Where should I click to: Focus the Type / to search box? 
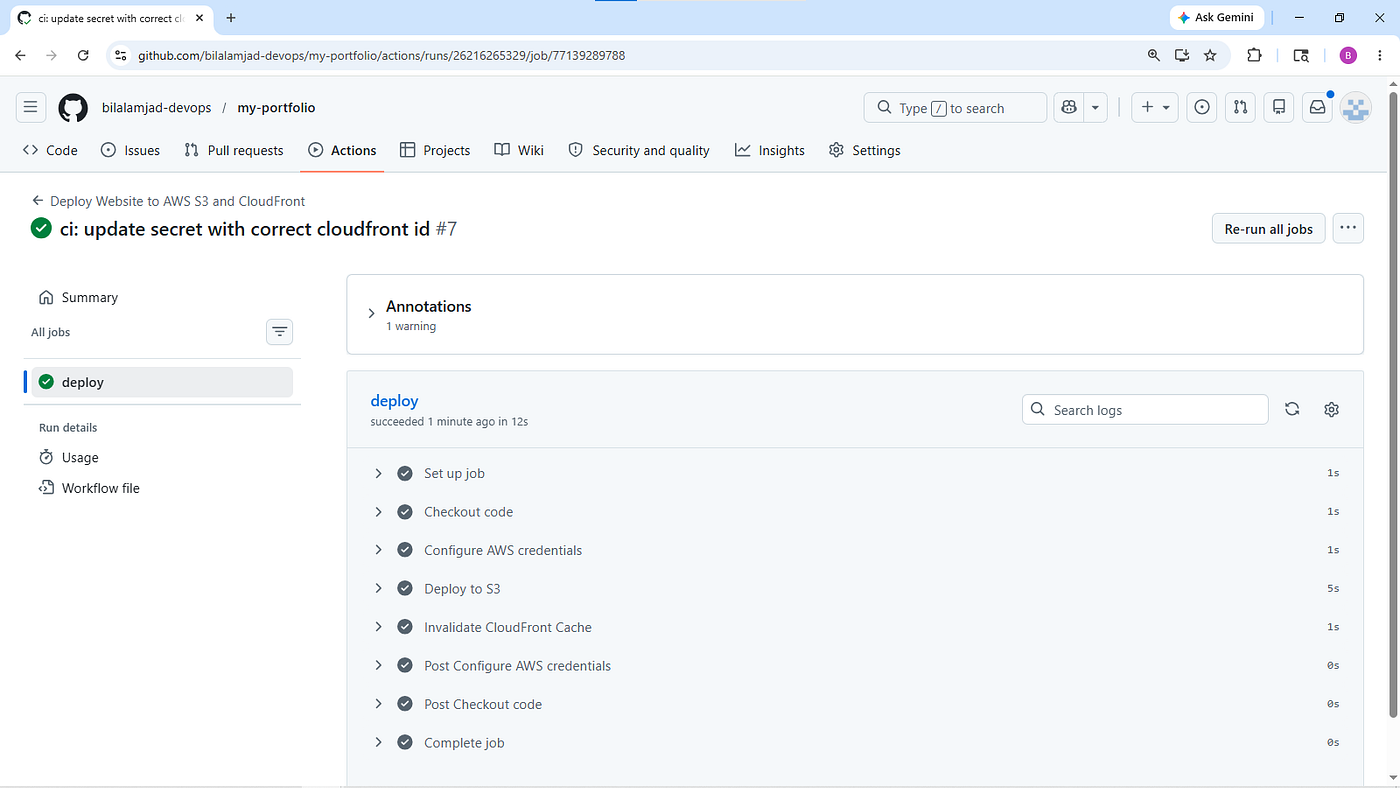tap(955, 108)
